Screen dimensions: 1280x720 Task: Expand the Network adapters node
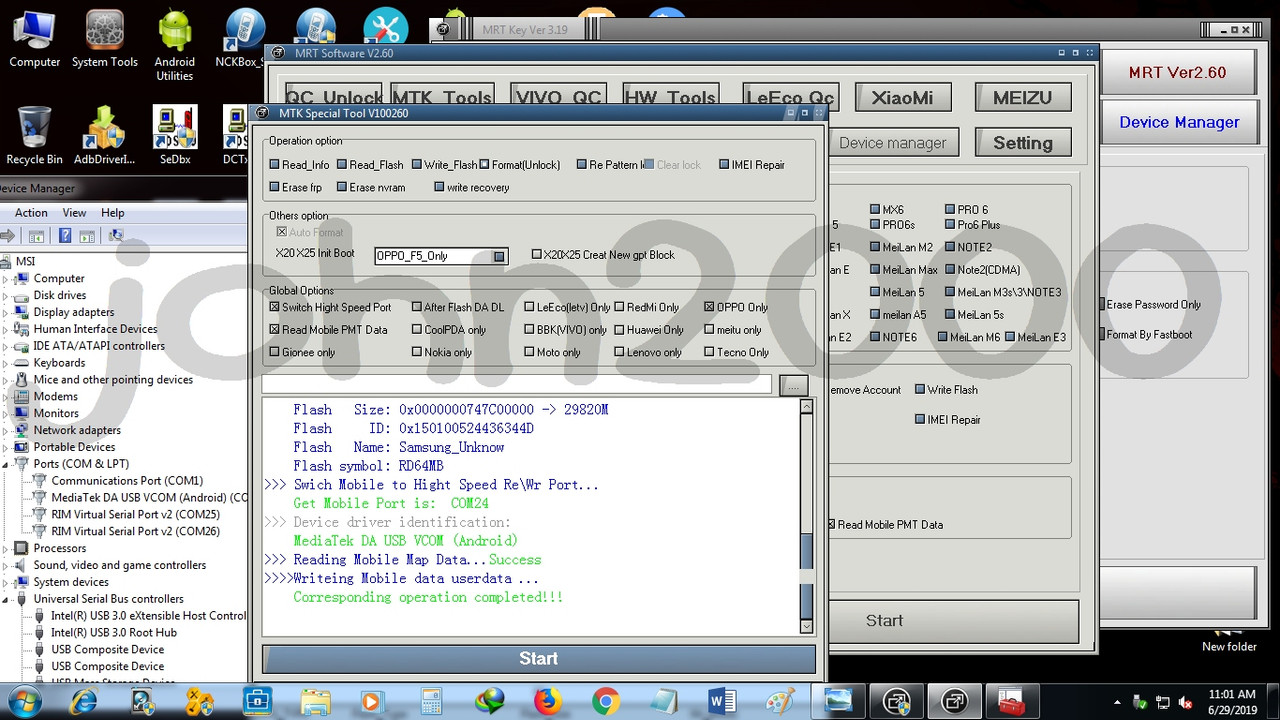click(x=5, y=430)
